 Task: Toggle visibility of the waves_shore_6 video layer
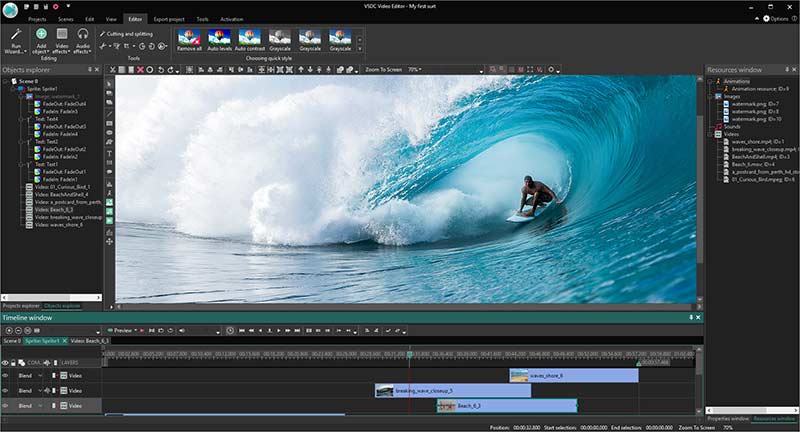tap(5, 375)
